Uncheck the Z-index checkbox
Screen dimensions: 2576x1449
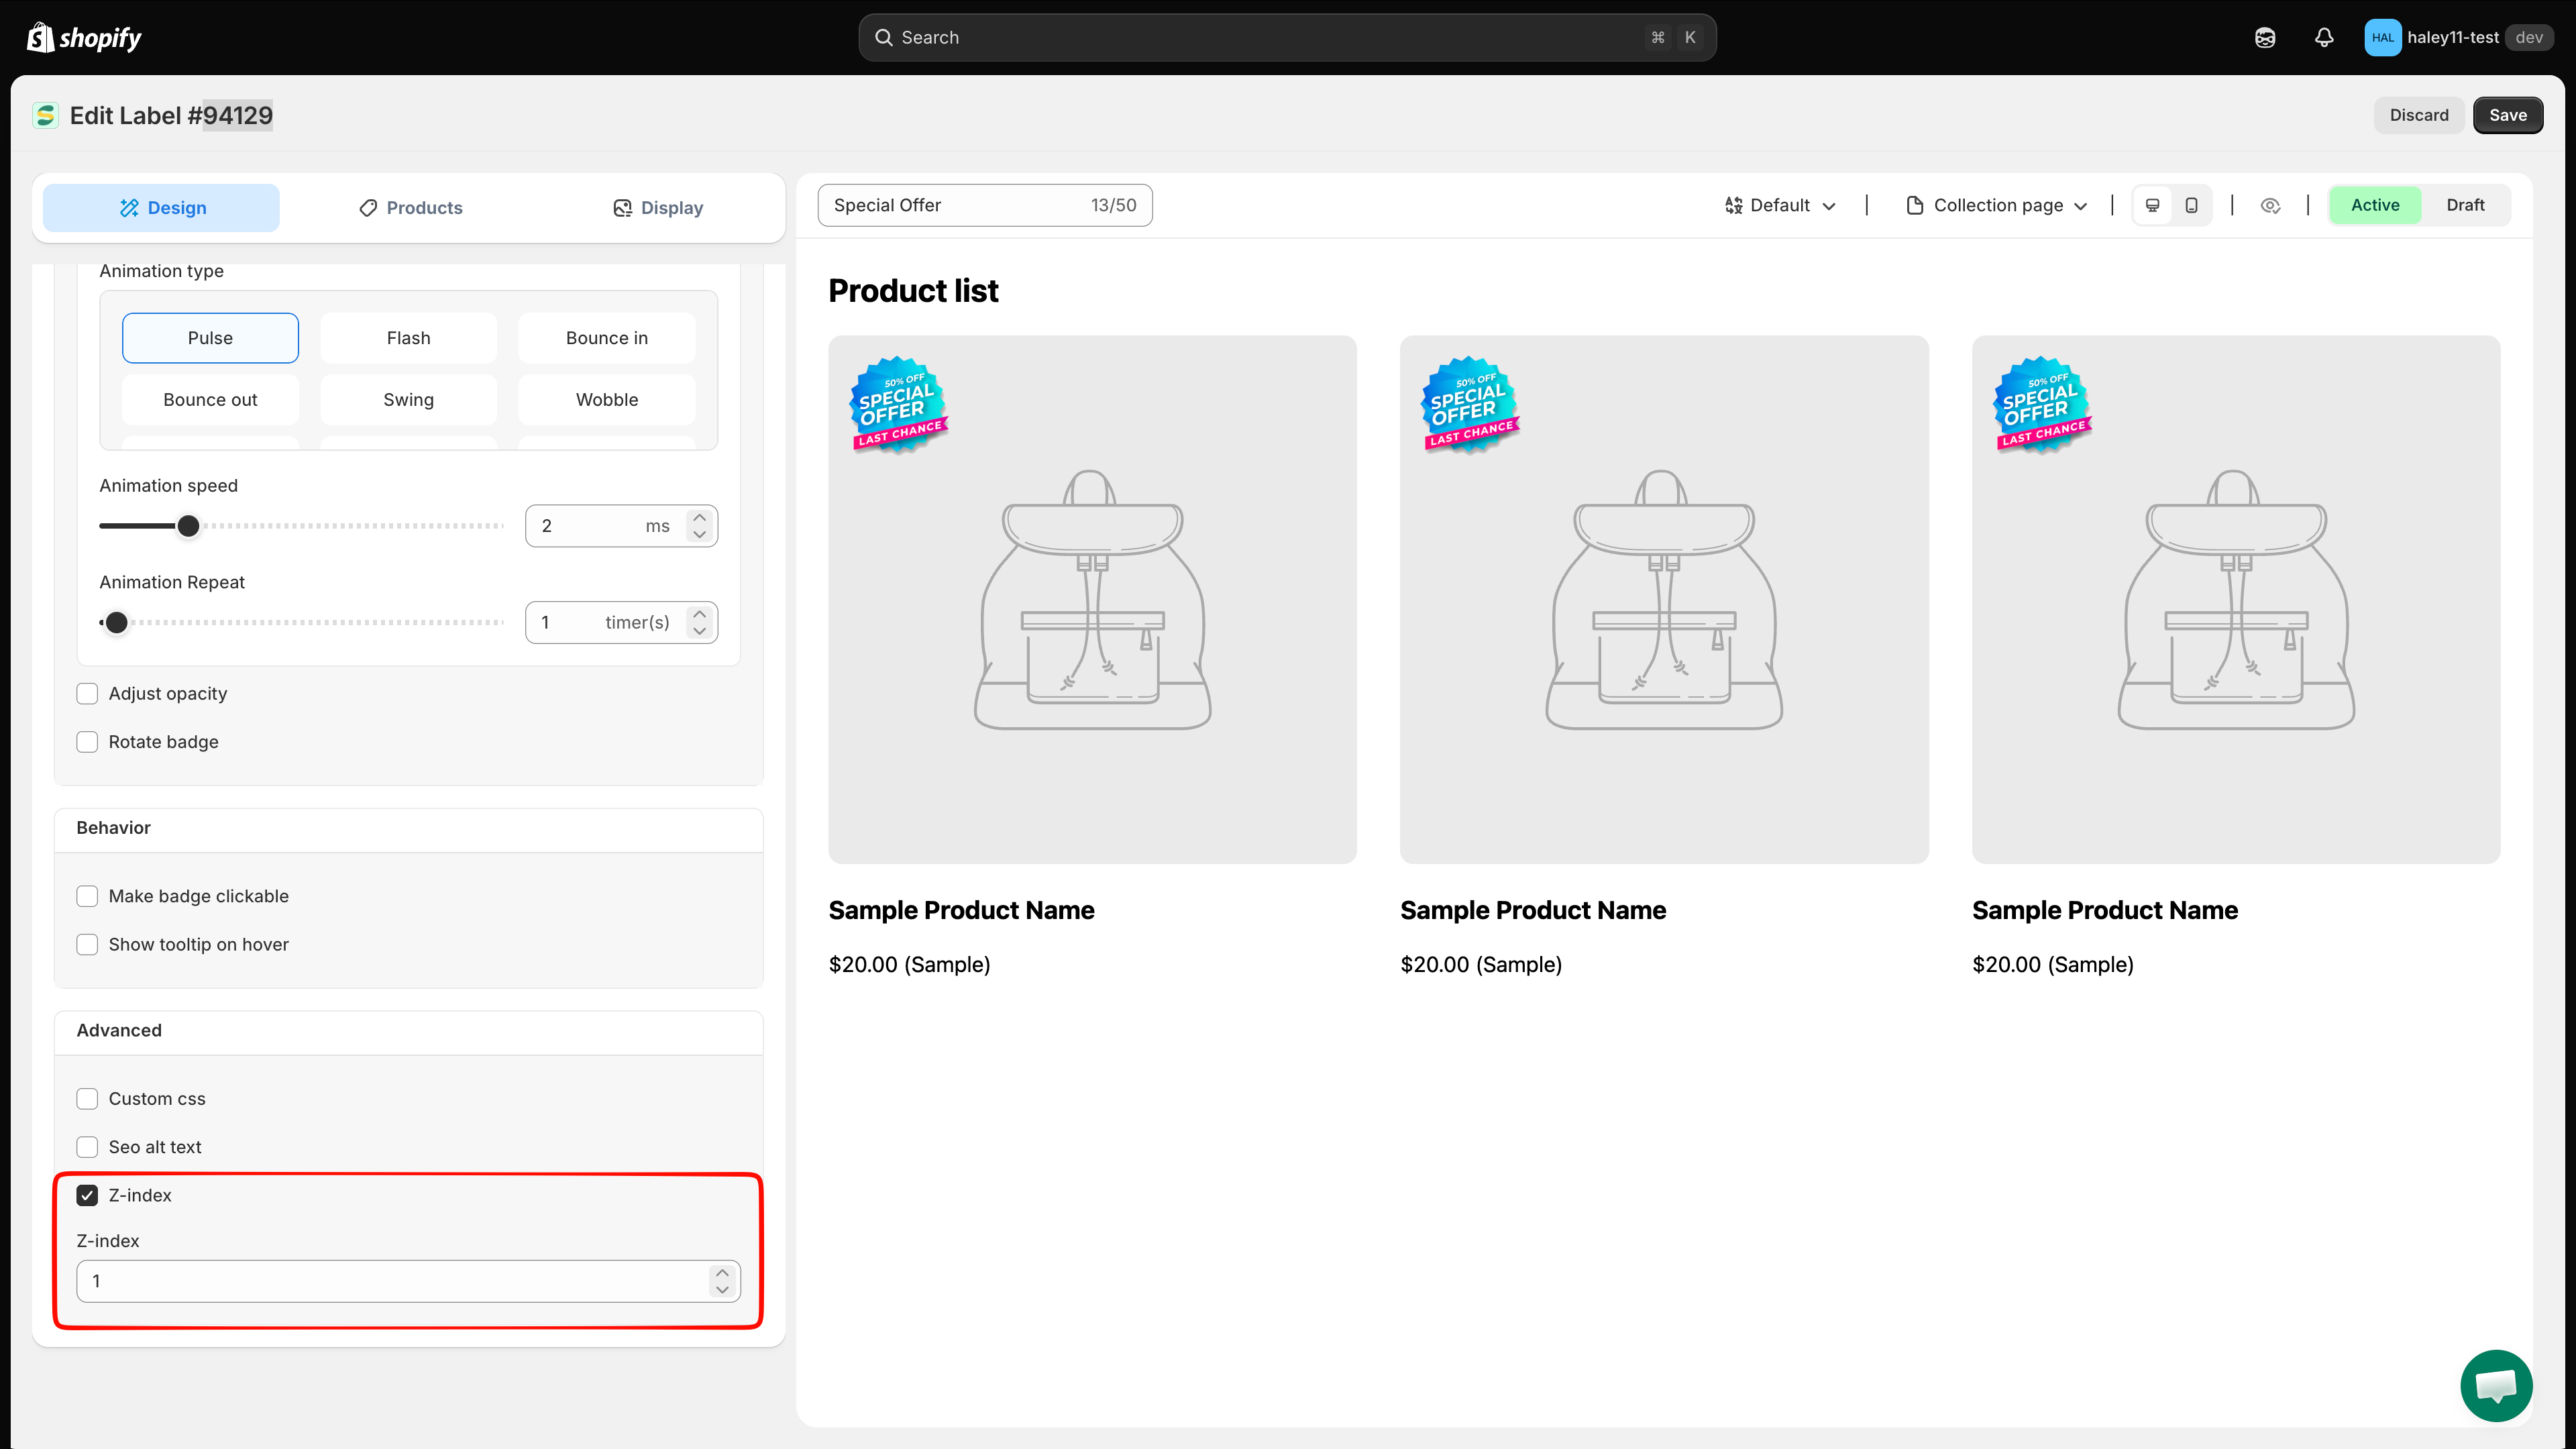pos(87,1195)
